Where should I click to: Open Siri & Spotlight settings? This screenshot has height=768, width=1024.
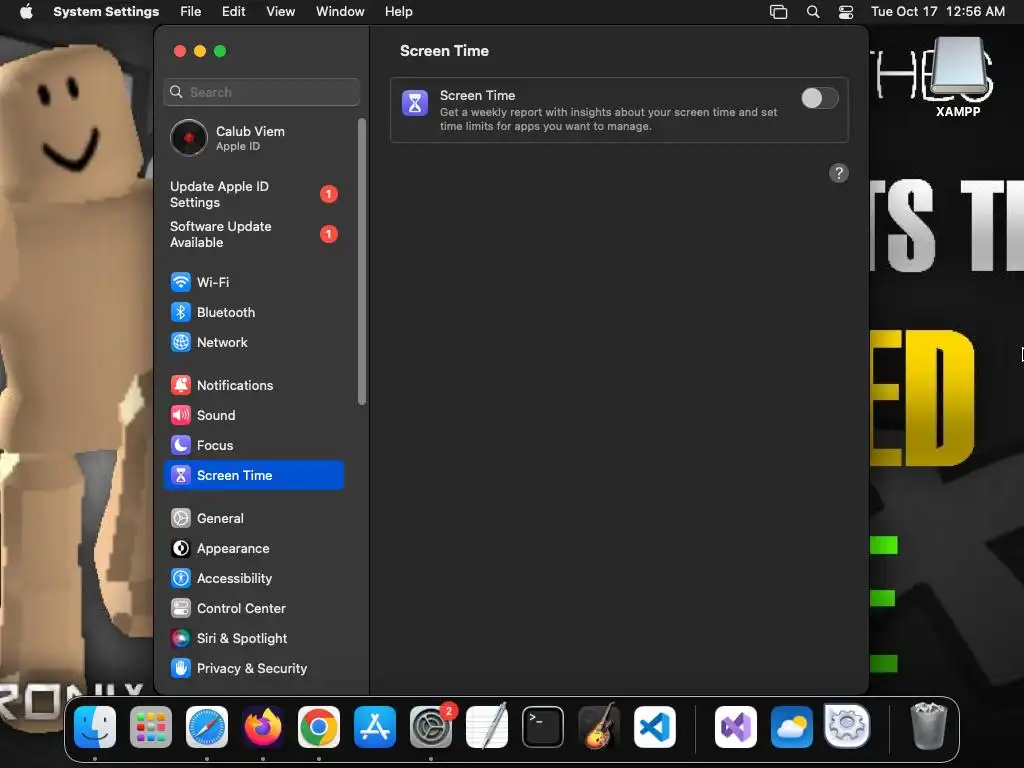tap(254, 639)
